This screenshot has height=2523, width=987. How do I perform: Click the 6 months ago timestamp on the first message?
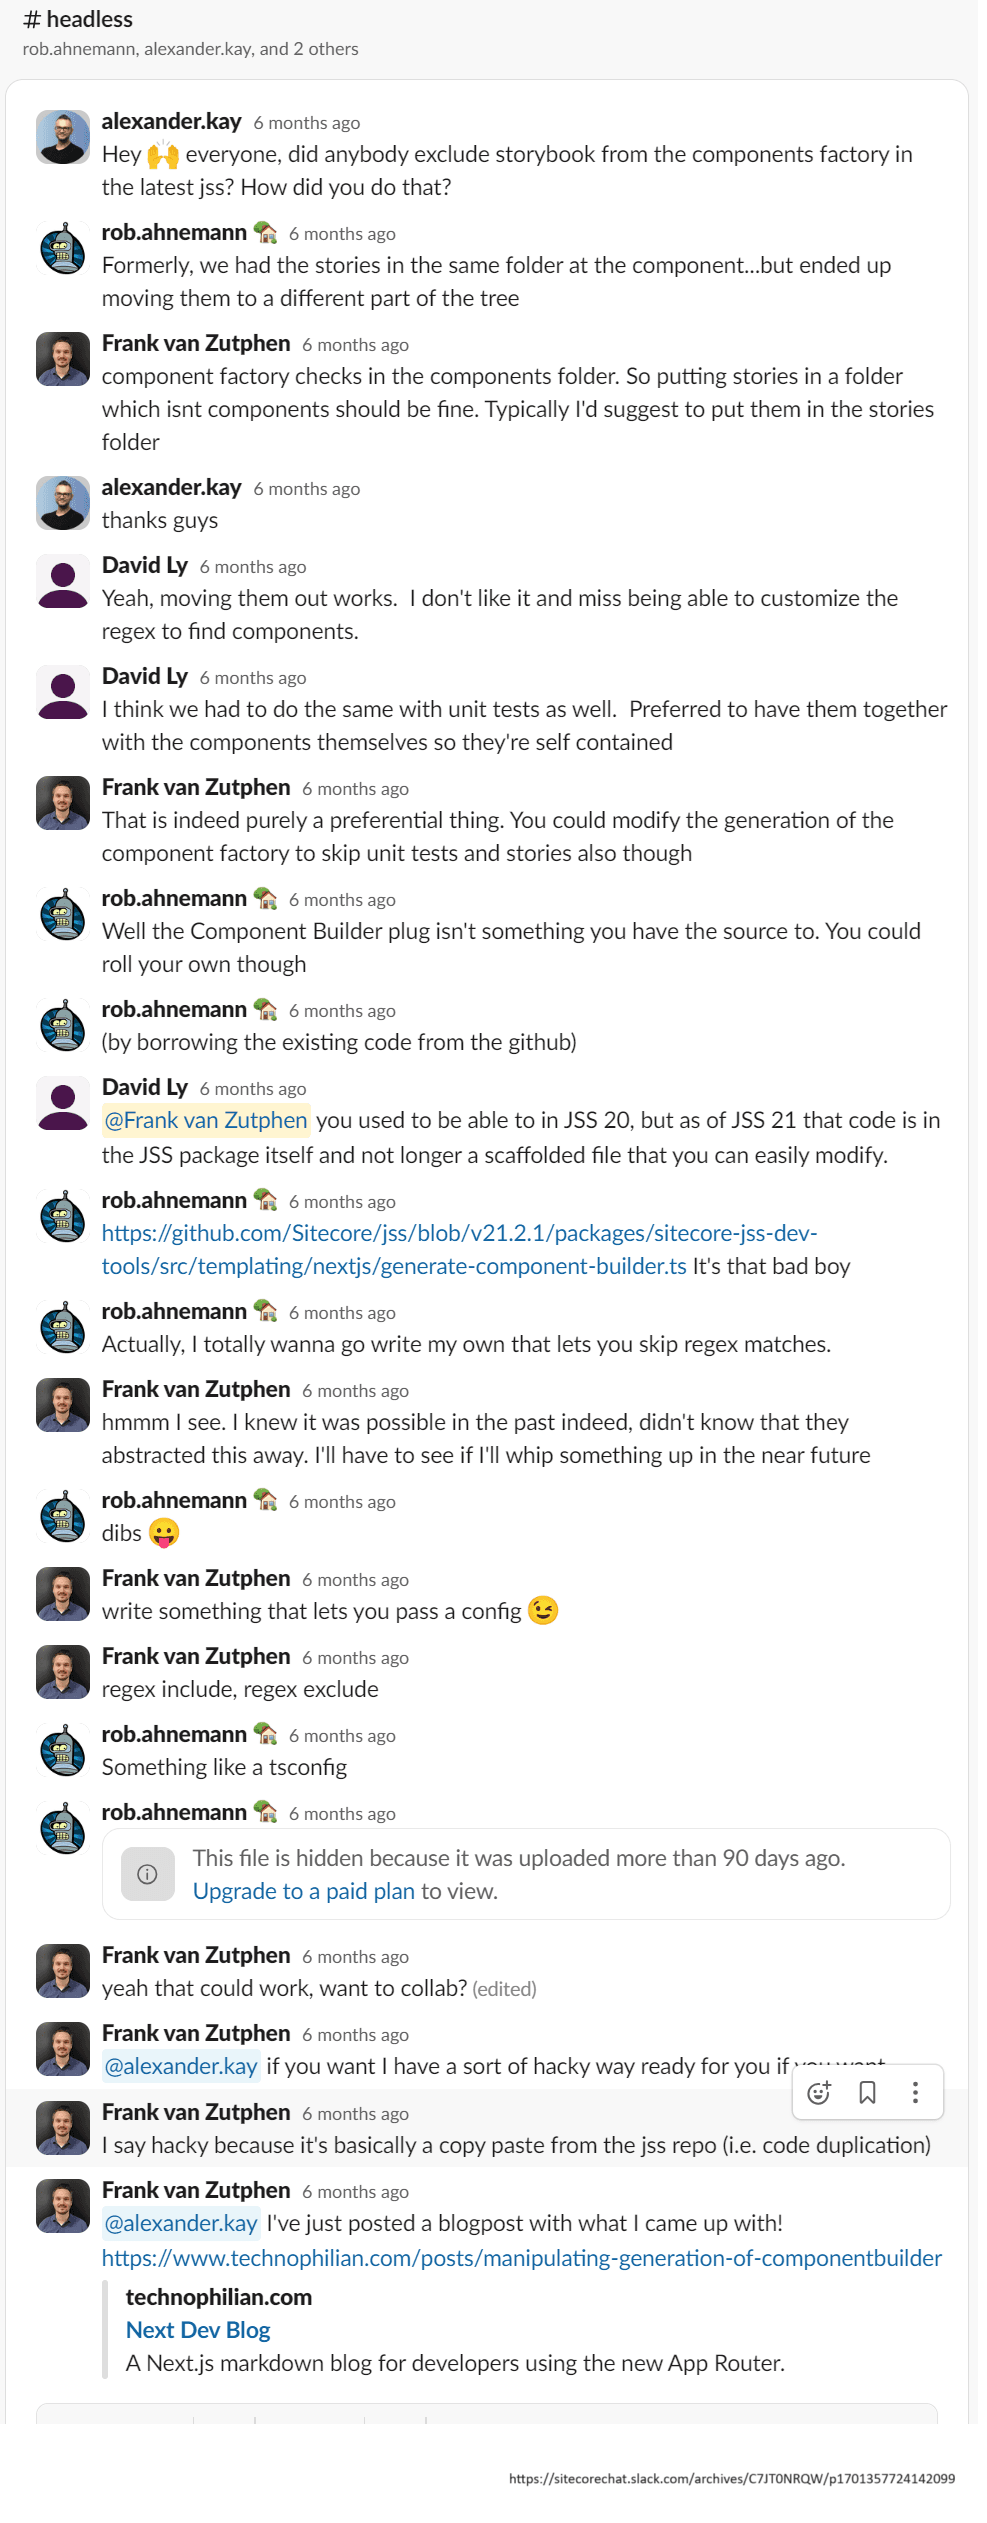(x=306, y=123)
